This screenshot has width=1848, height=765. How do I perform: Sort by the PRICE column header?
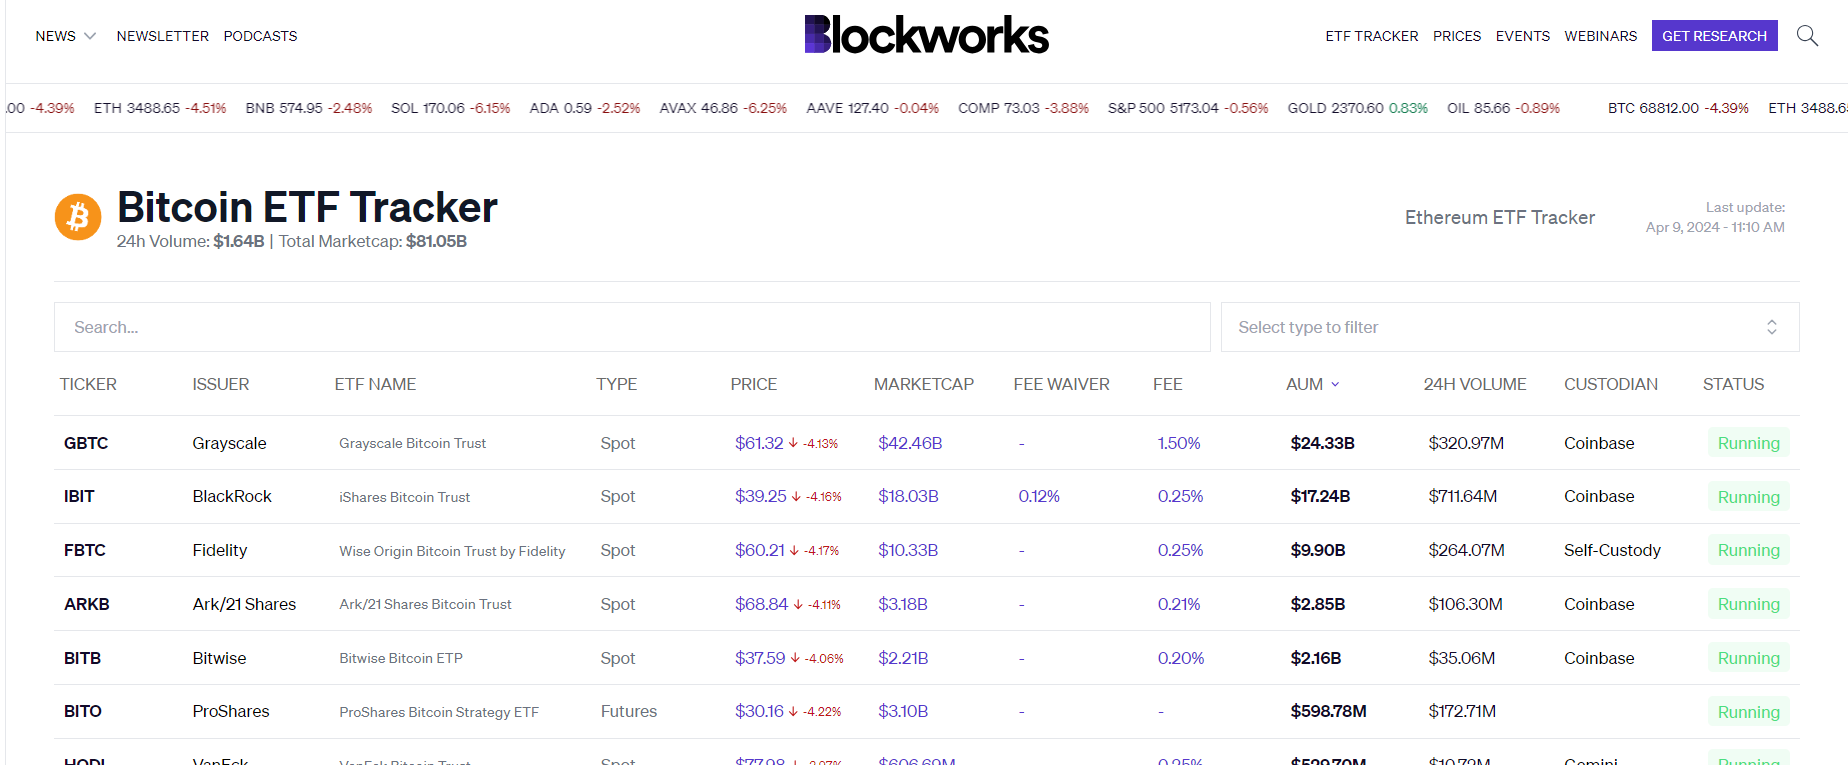[753, 384]
